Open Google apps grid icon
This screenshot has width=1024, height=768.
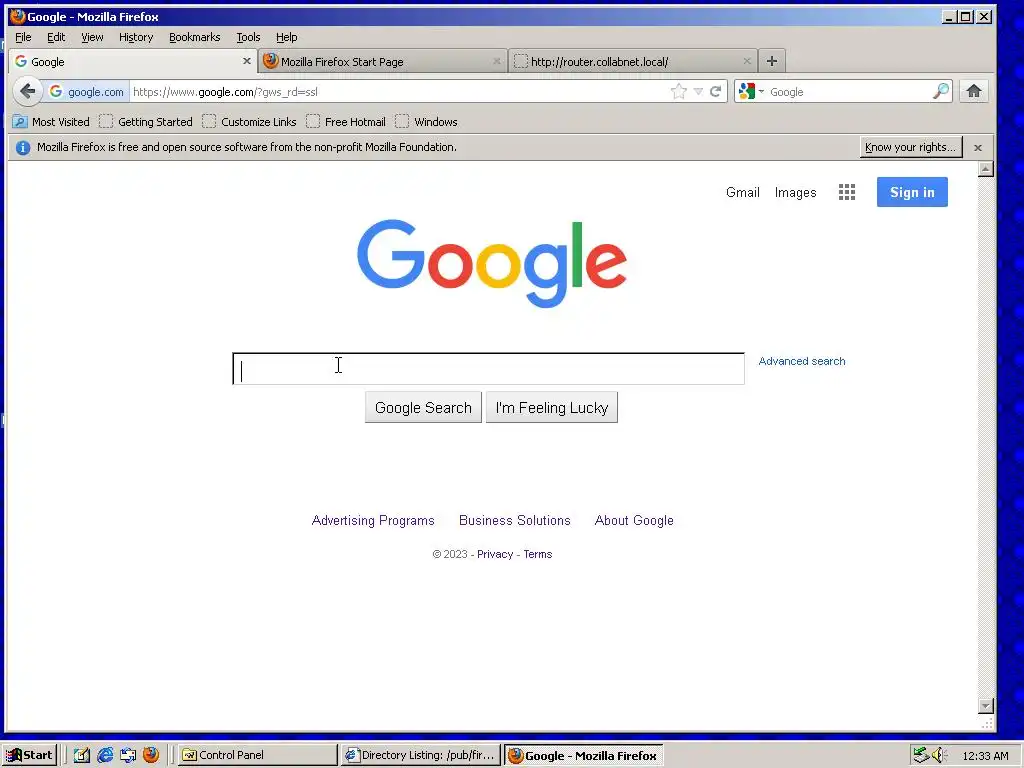(847, 192)
